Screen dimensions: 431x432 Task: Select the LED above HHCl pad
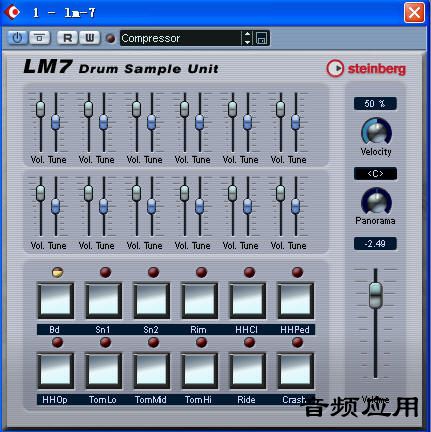click(x=249, y=272)
